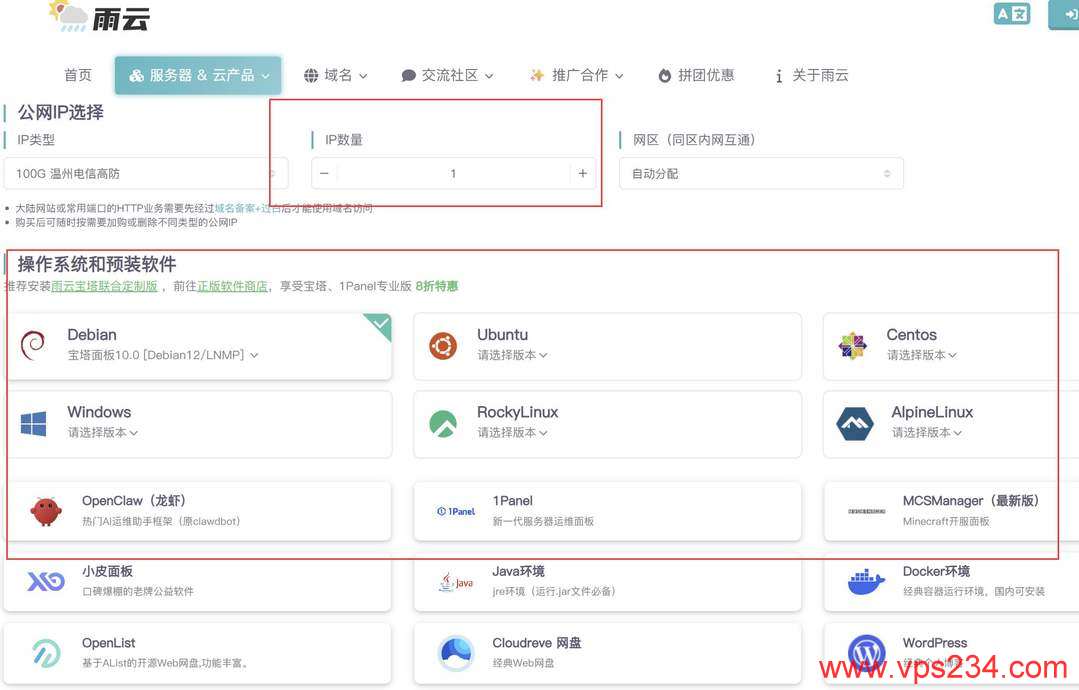Expand 网区 dropdown showing 自动分配
The image size is (1079, 690).
761,173
